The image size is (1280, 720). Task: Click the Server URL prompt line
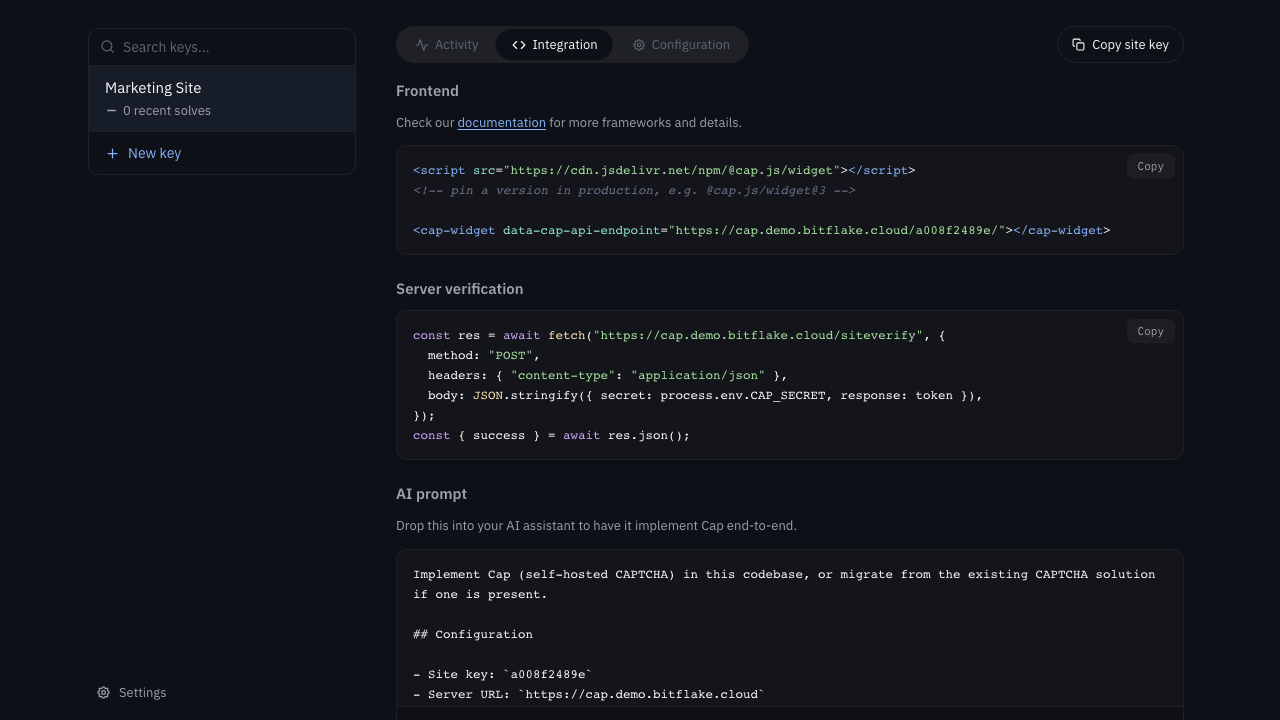[x=589, y=694]
